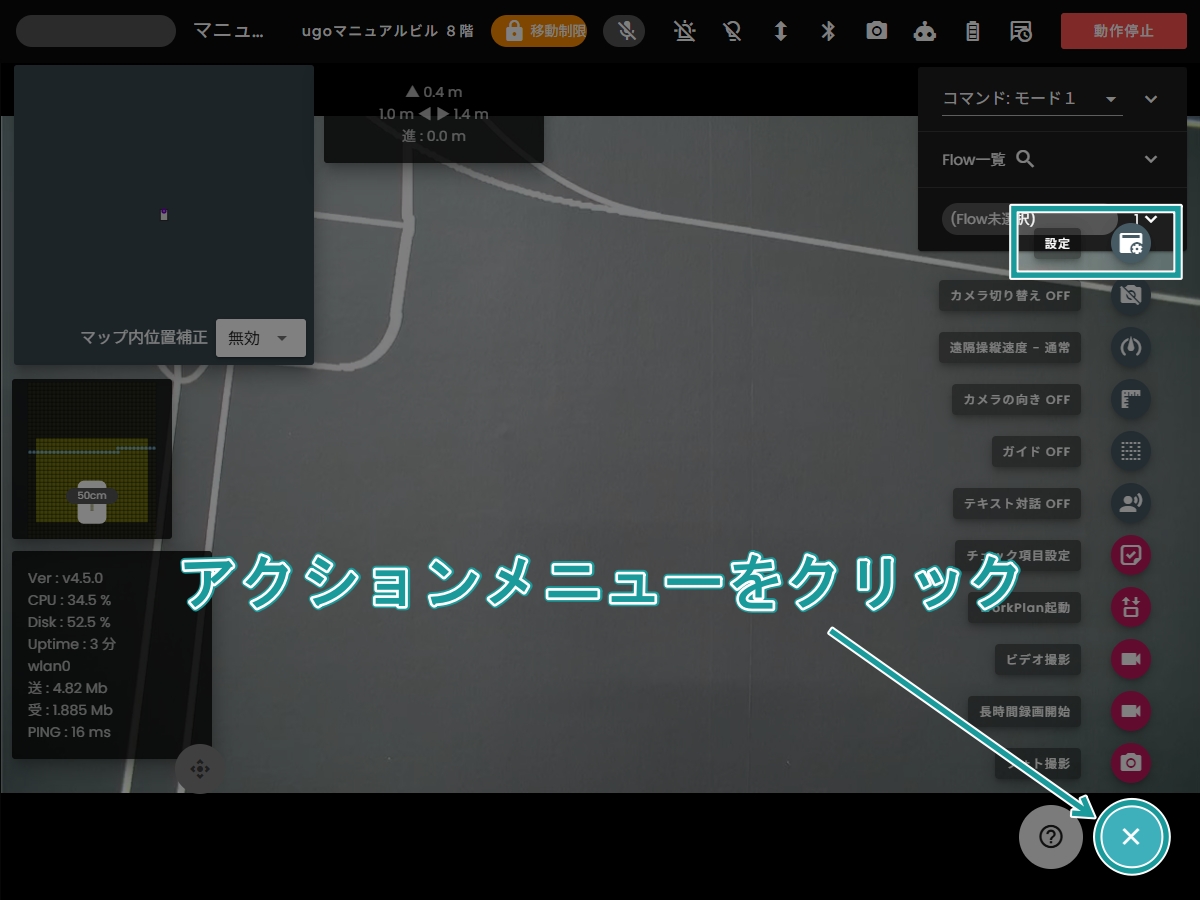Image resolution: width=1200 pixels, height=900 pixels.
Task: Launch WorkPlan via its round icon
Action: [x=1131, y=607]
